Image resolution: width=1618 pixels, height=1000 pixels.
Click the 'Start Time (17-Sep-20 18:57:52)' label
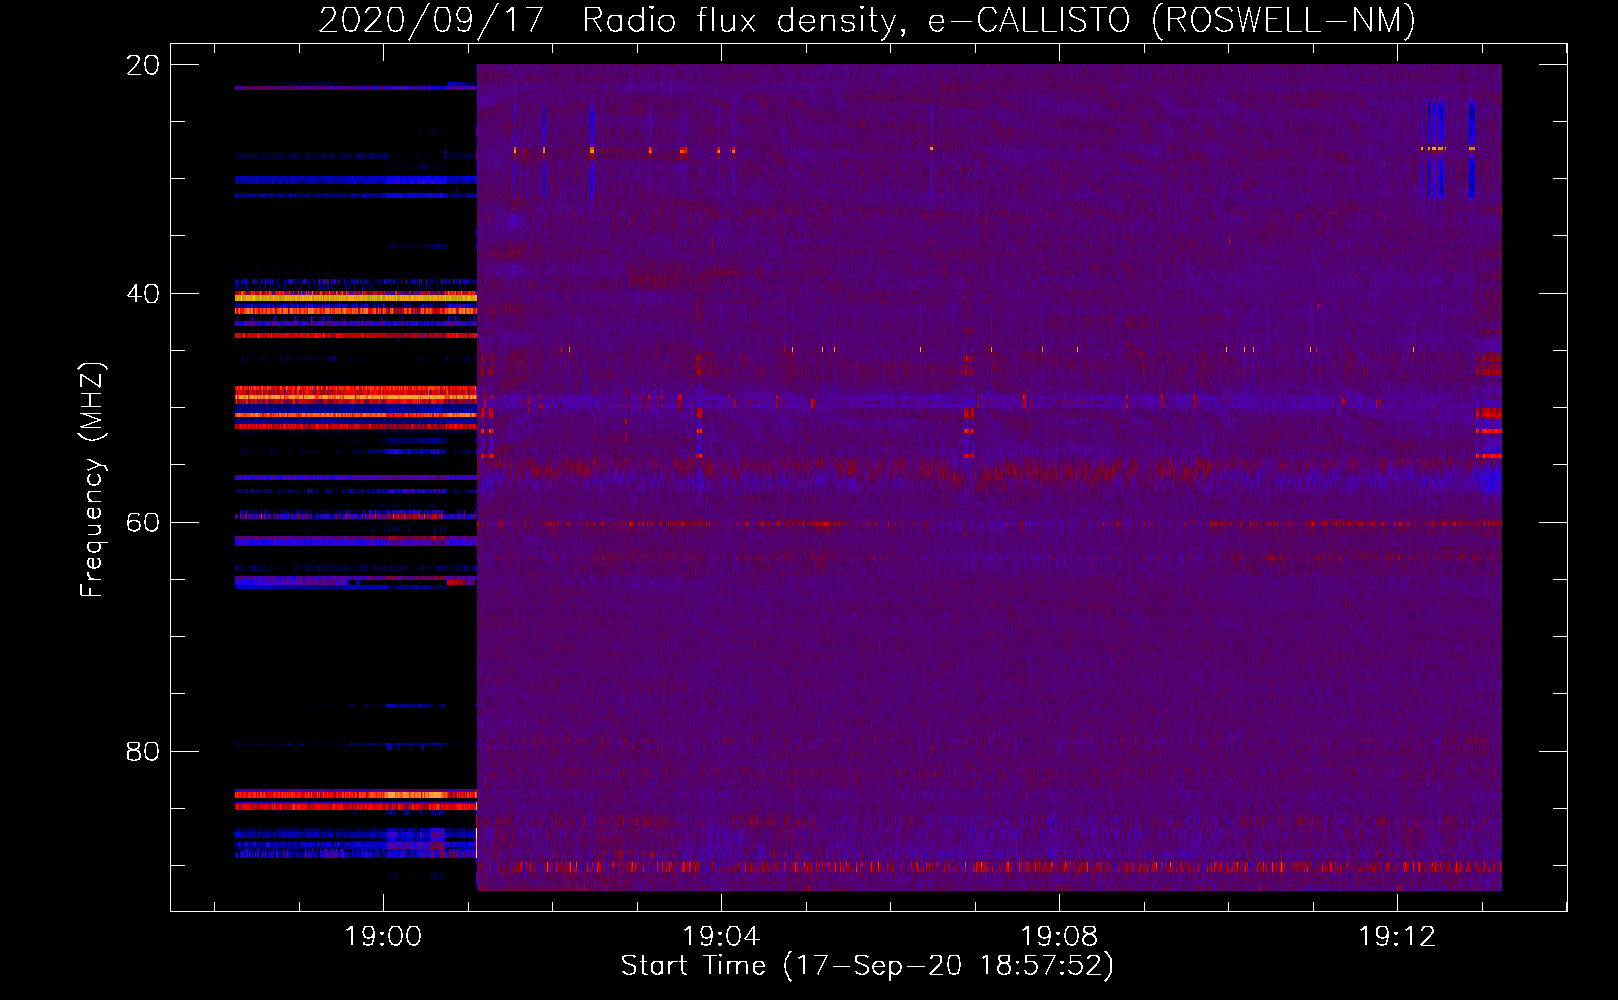pyautogui.click(x=867, y=966)
